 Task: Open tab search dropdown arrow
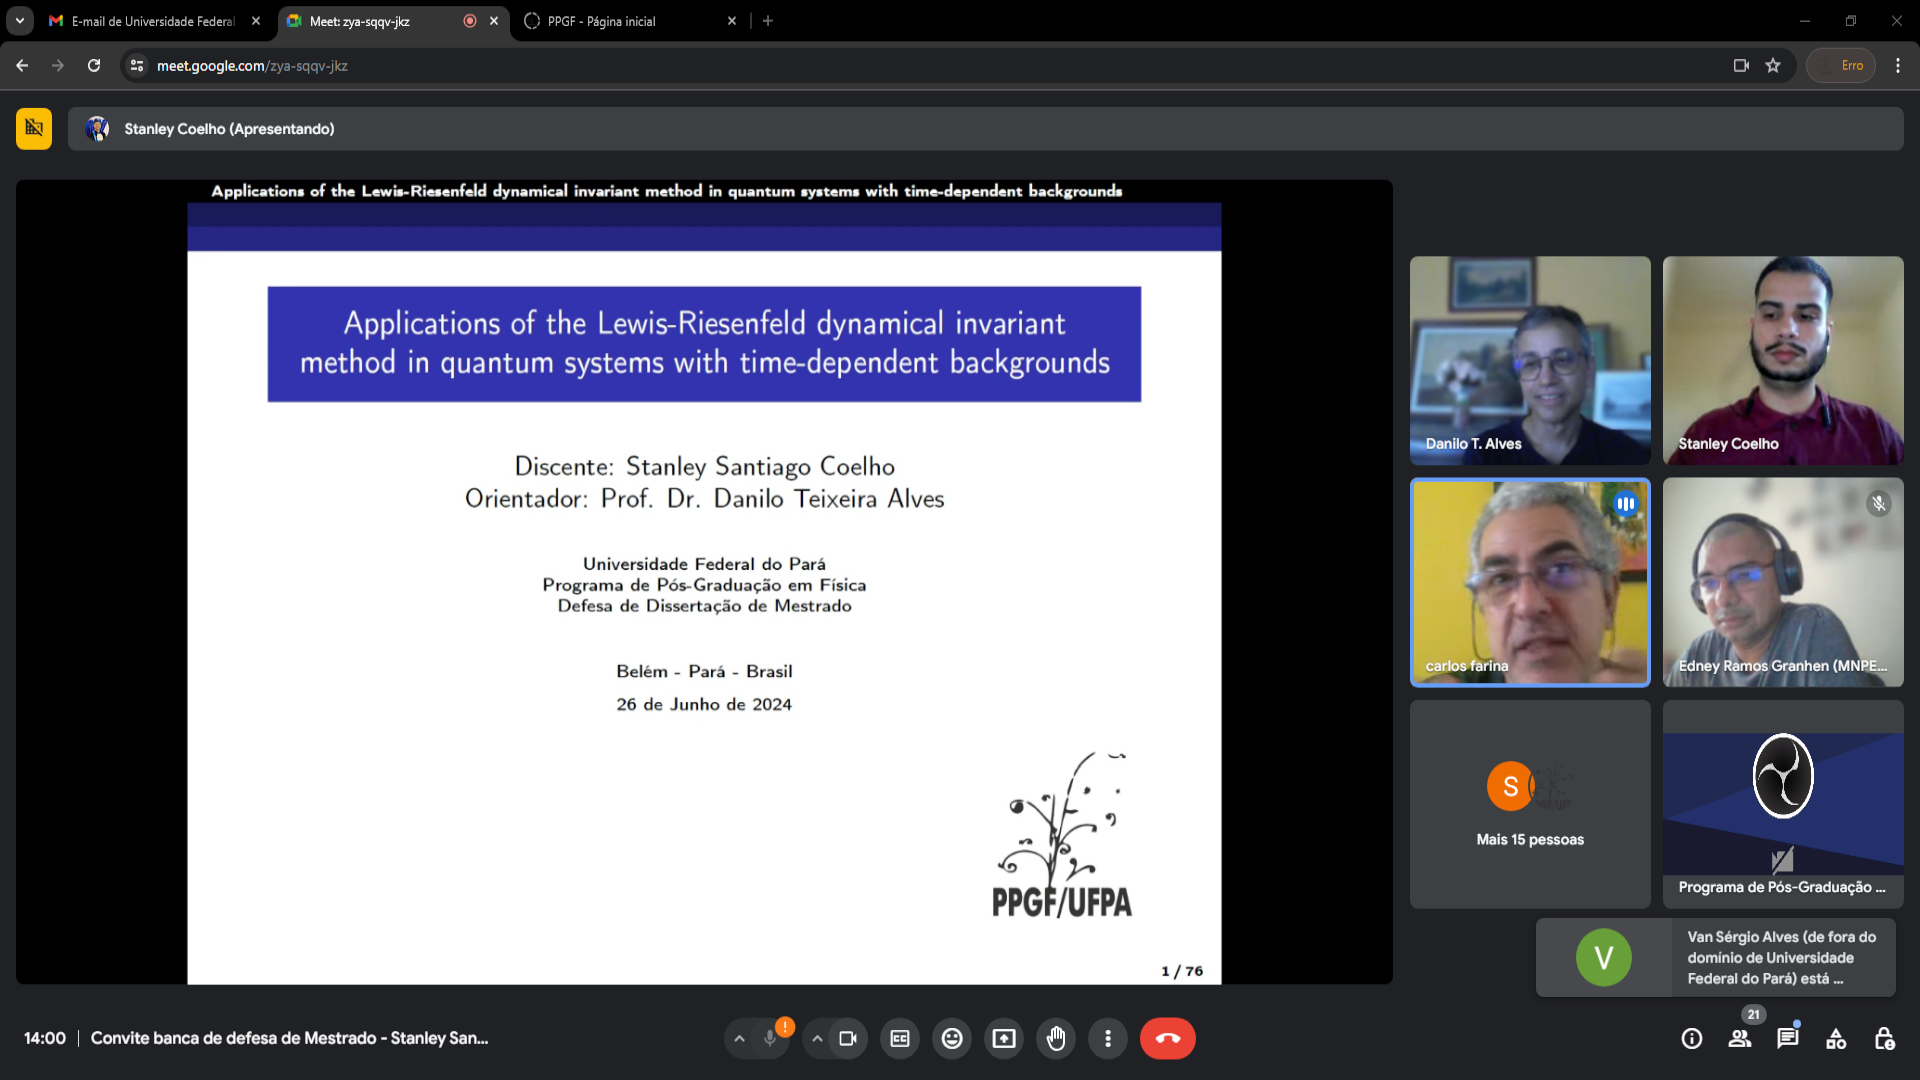[x=19, y=21]
